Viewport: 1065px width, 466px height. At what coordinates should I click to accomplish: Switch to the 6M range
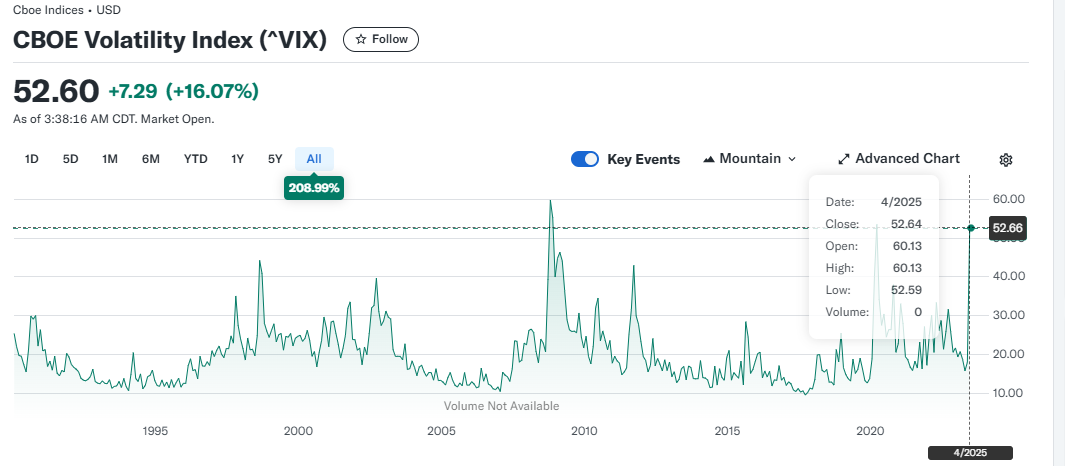point(151,159)
